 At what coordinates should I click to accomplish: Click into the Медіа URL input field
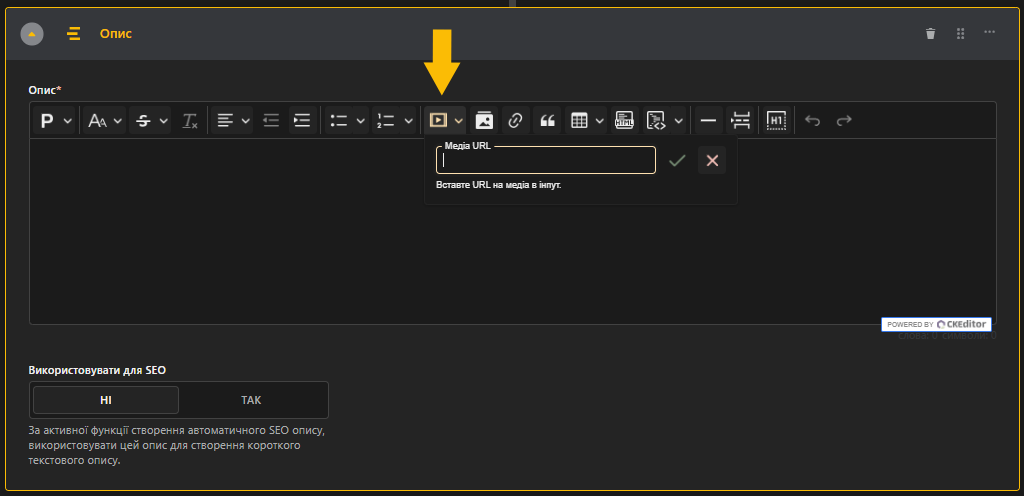(546, 160)
